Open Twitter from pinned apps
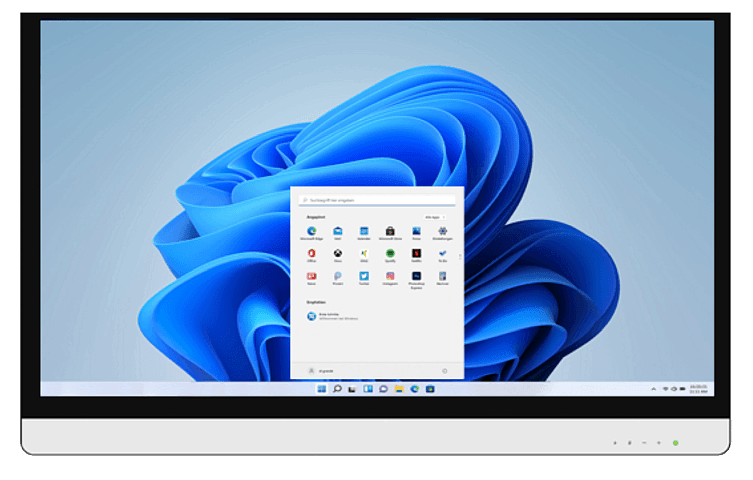Viewport: 753px width, 480px height. [364, 278]
